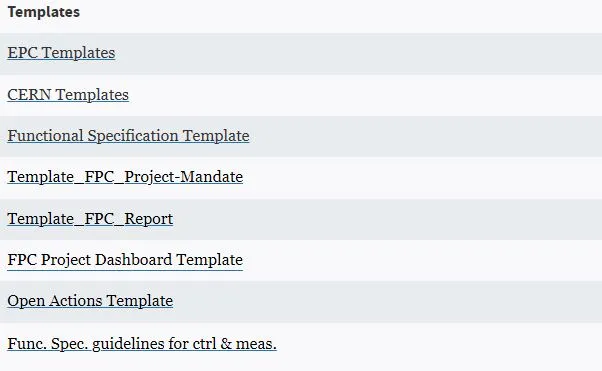Open Template_FPC_Project-Mandate
602x371 pixels.
[125, 177]
